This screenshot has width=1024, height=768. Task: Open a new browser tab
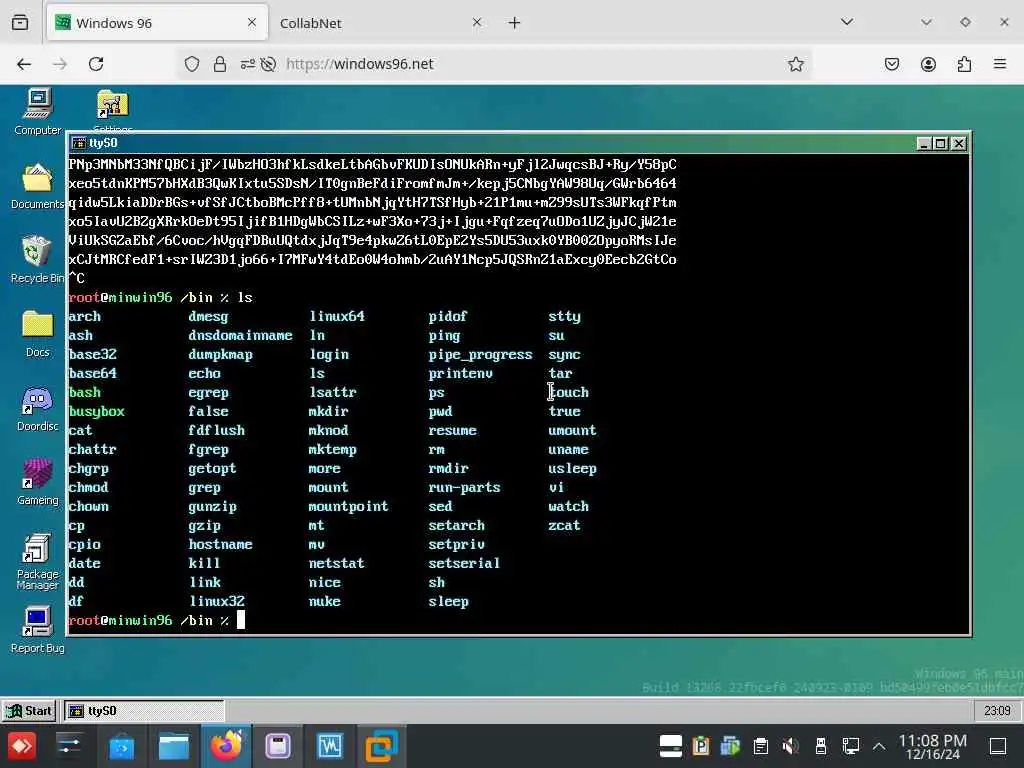tap(515, 23)
